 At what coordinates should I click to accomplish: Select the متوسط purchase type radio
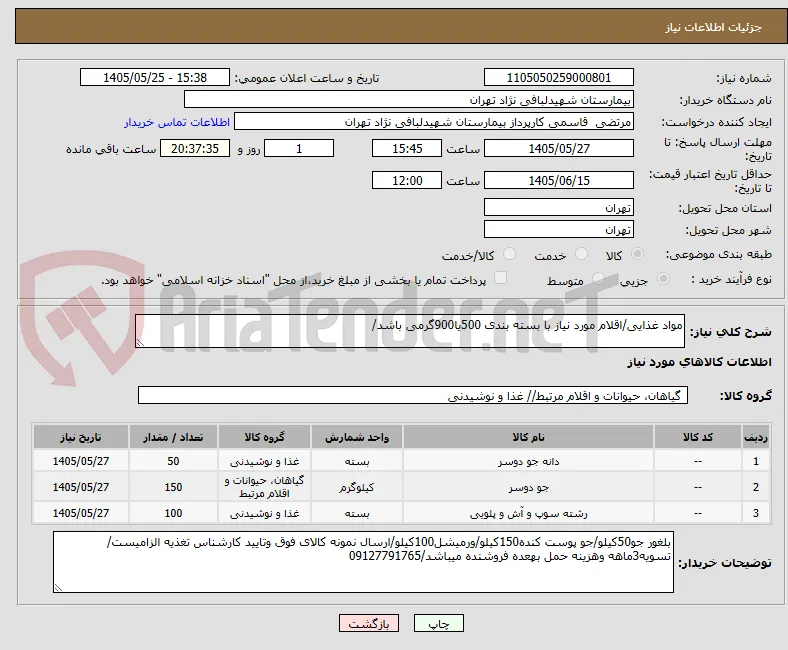[x=598, y=278]
